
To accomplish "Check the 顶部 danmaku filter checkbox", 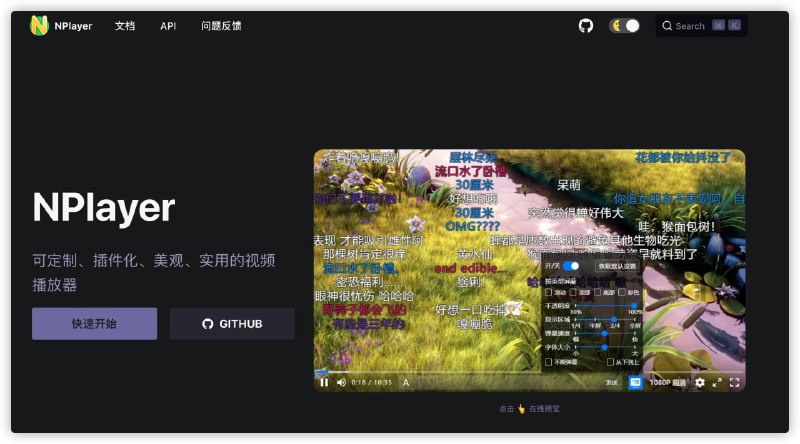I will tap(573, 292).
